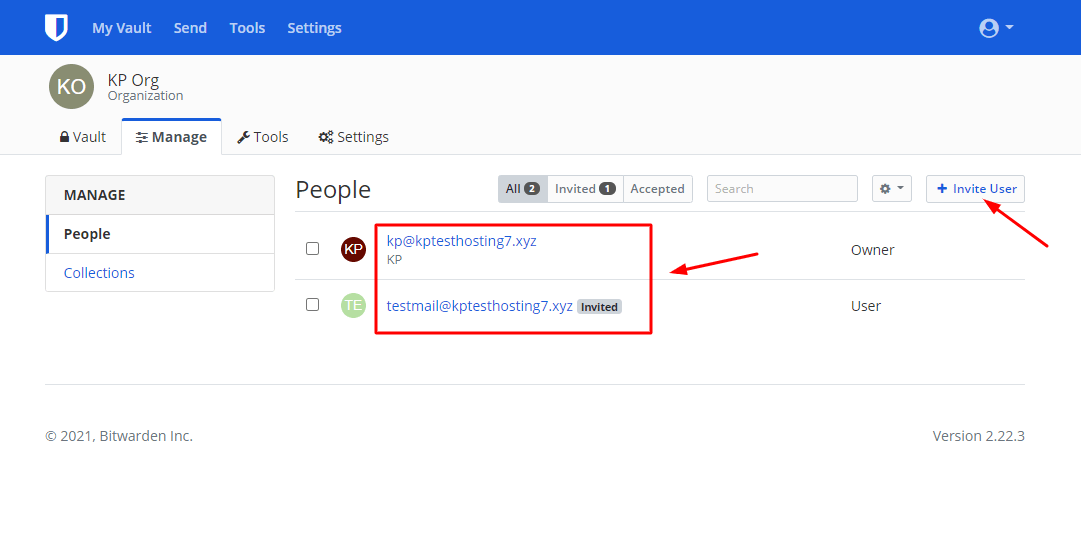
Task: Click the TE user avatar
Action: click(x=354, y=305)
